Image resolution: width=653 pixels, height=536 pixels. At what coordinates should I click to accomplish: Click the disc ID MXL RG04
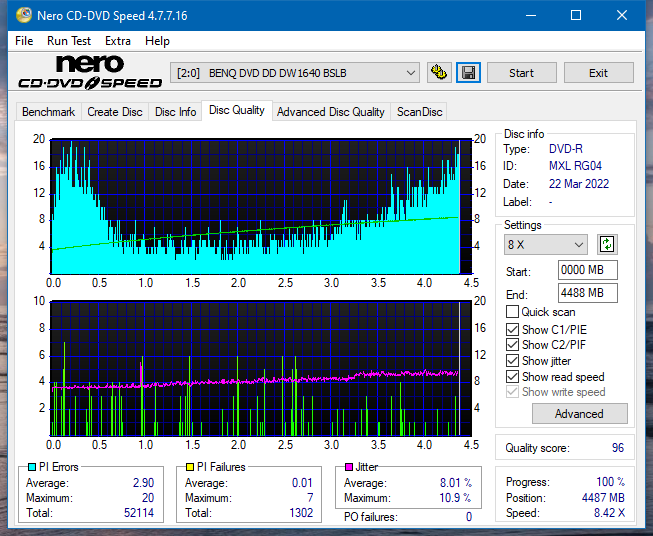(x=575, y=166)
